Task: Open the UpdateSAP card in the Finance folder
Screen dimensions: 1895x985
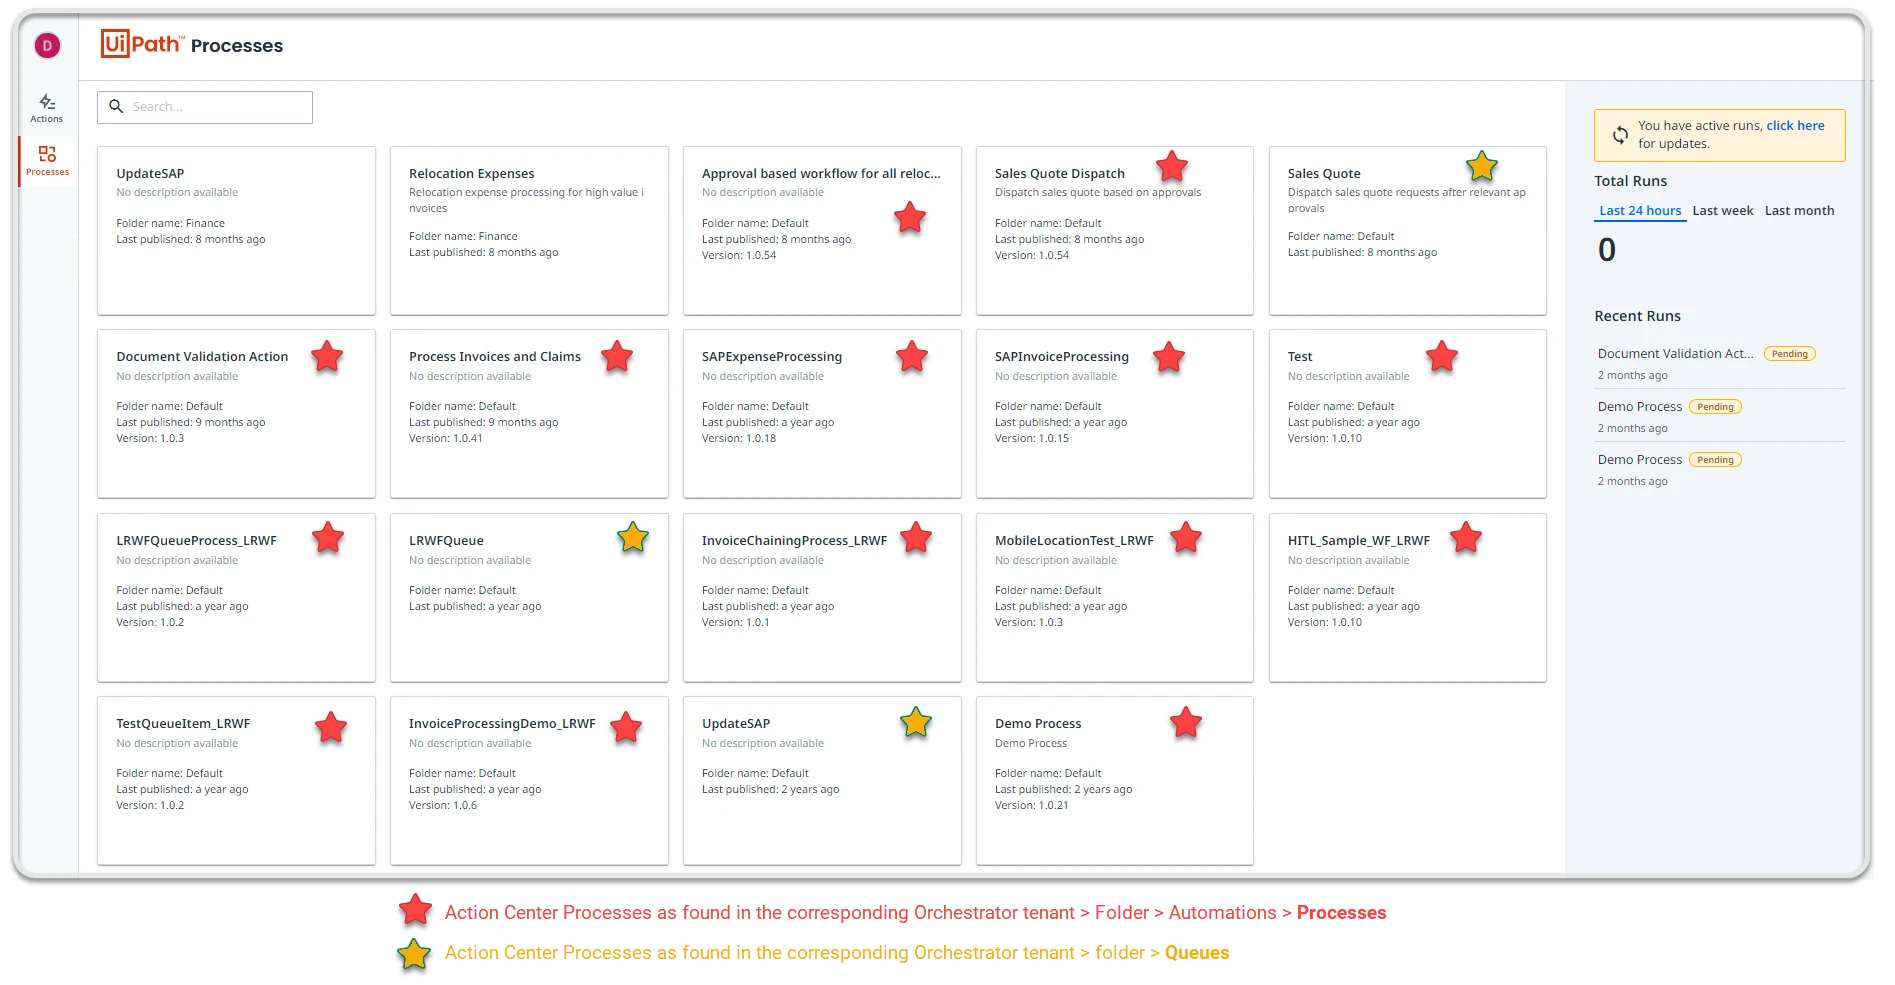Action: 236,231
